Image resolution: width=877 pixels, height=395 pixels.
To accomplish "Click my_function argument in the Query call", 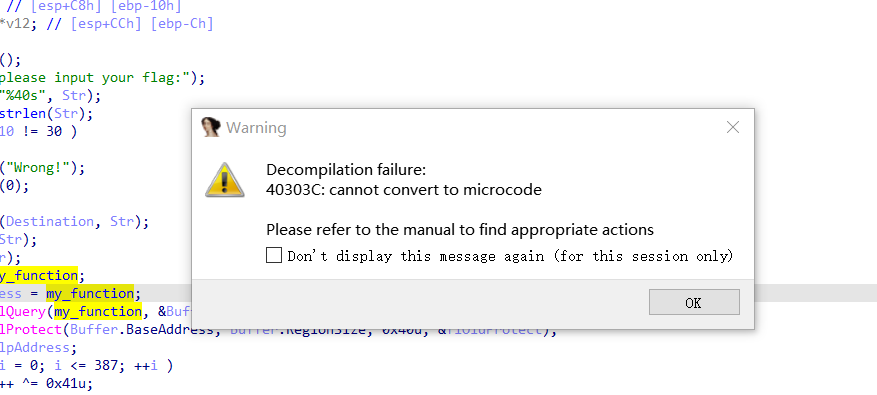I will (98, 311).
